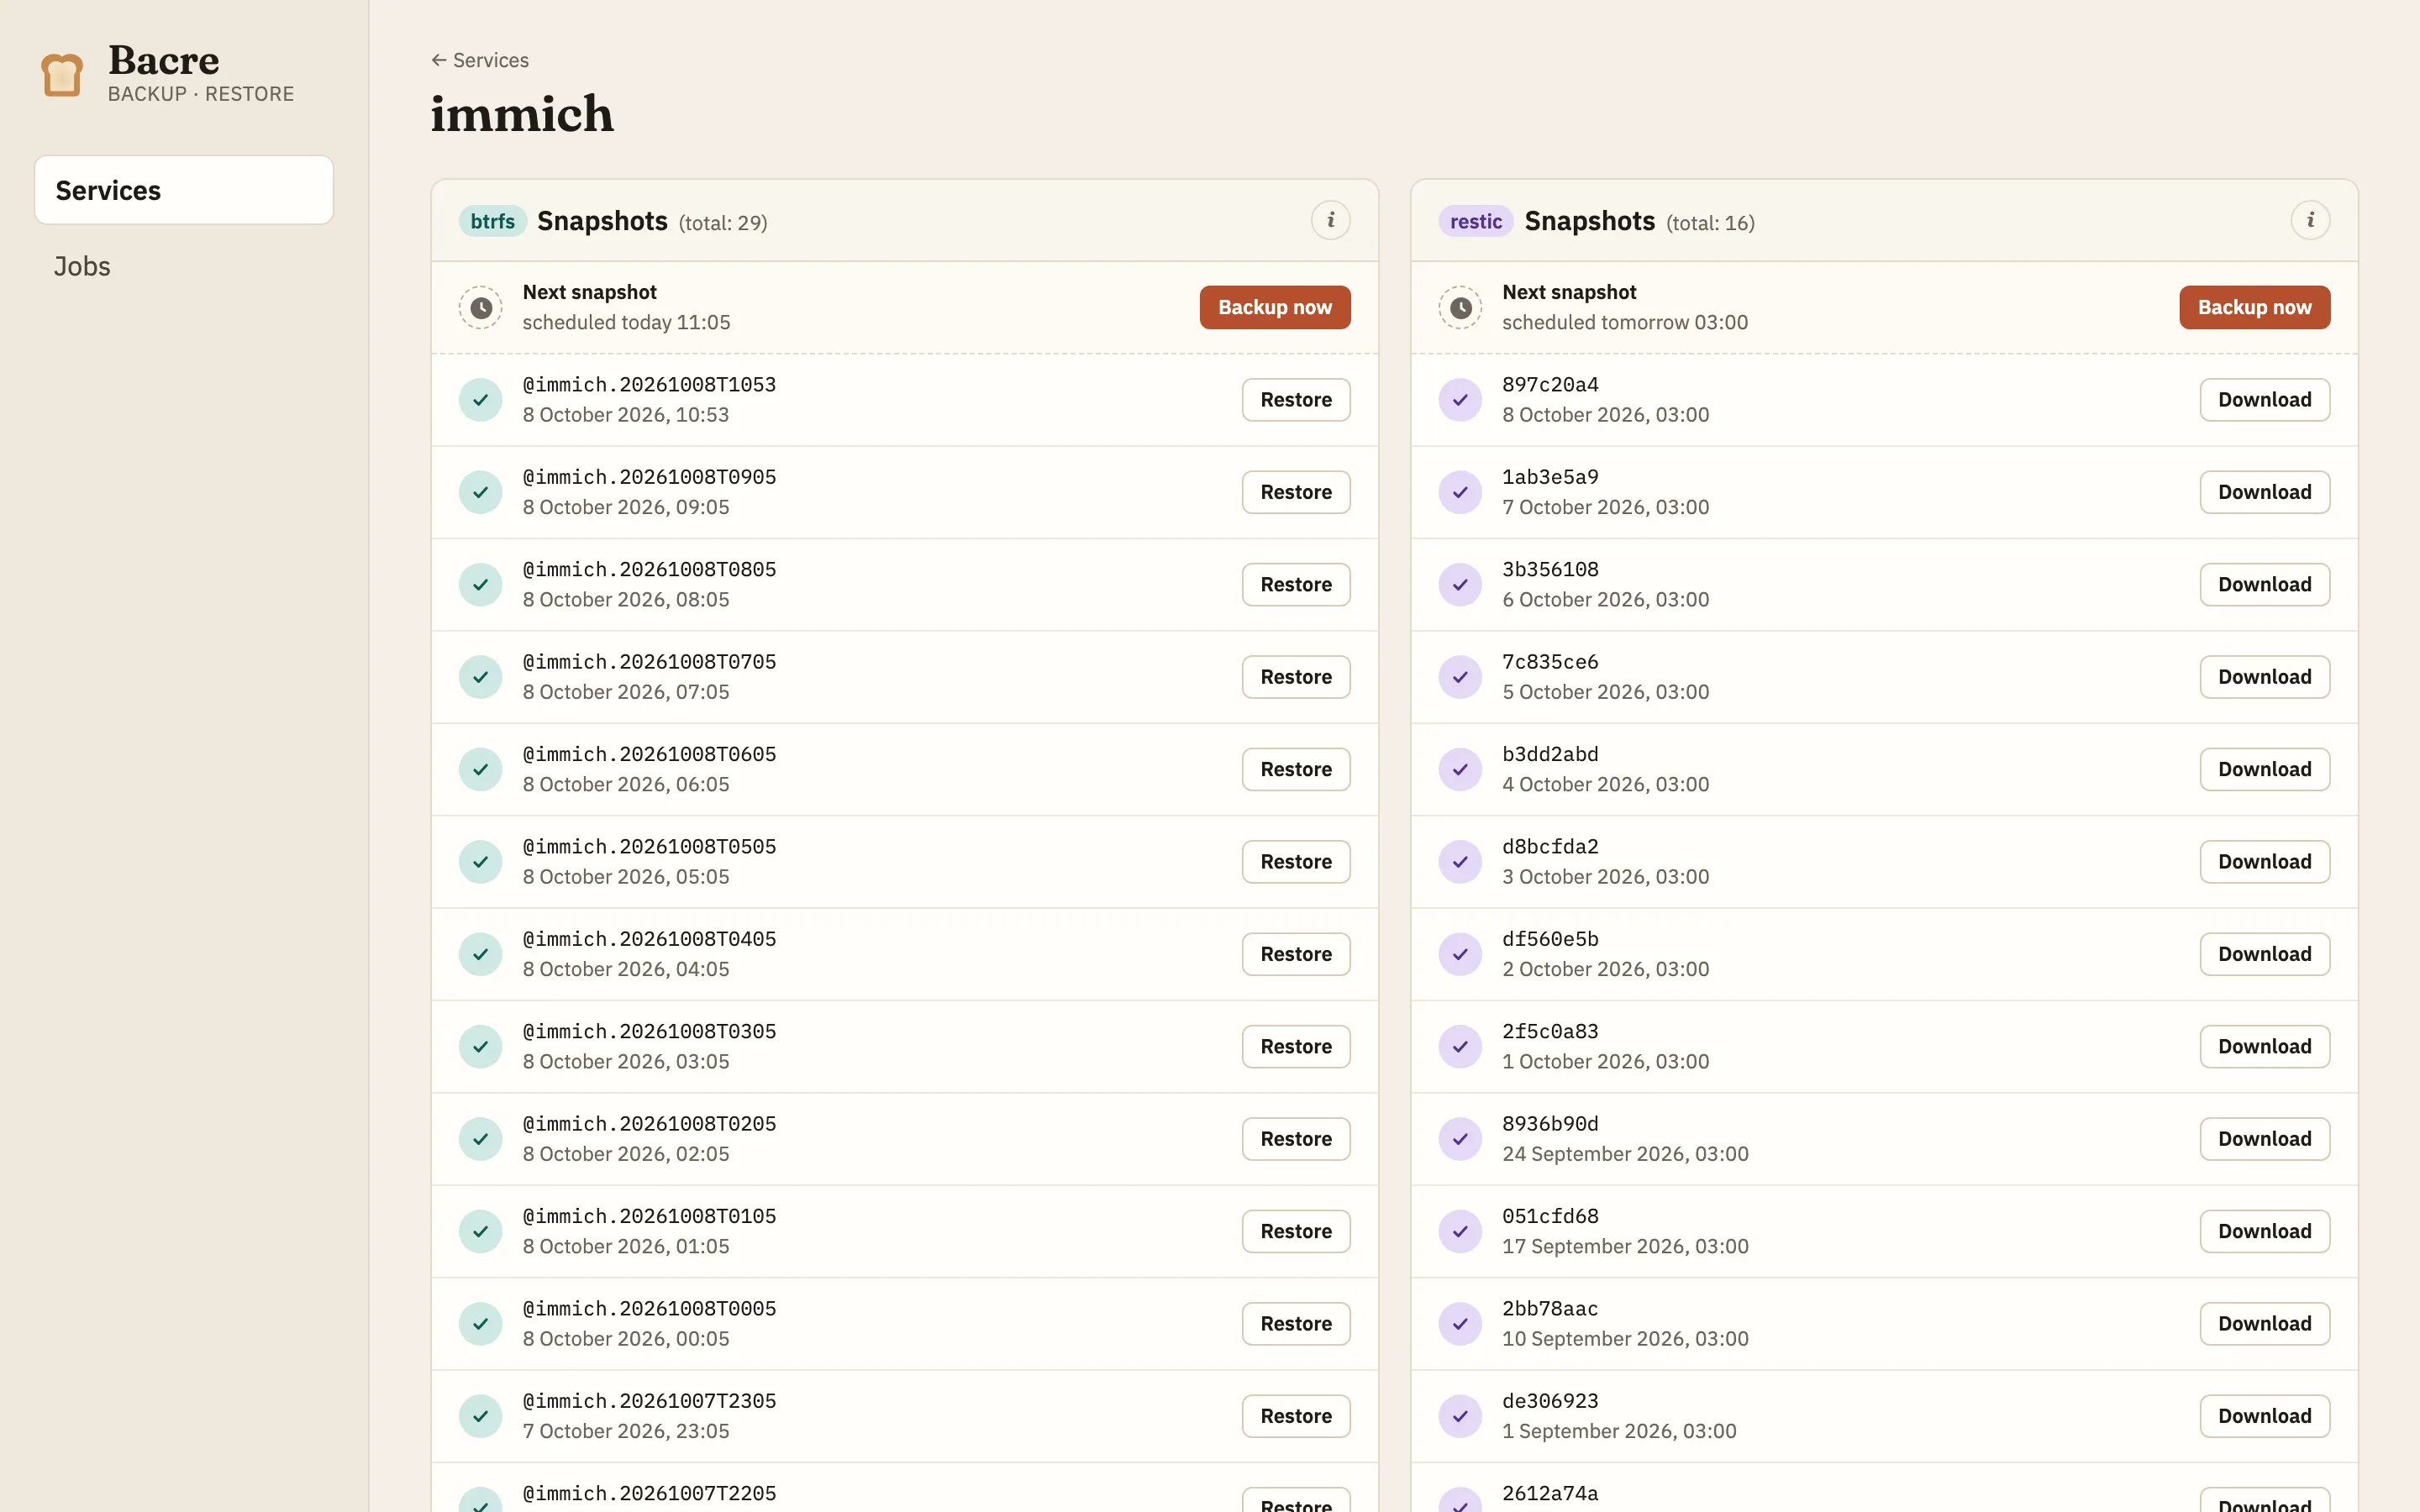Image resolution: width=2420 pixels, height=1512 pixels.
Task: Start restic Backup now
Action: click(x=2255, y=307)
